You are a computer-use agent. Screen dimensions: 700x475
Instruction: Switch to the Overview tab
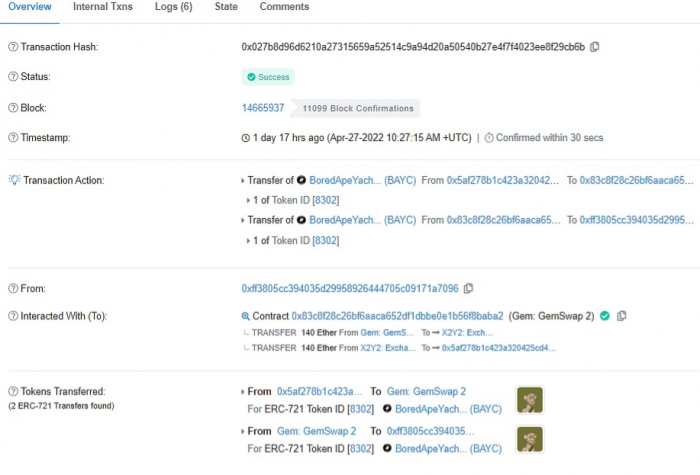[29, 7]
